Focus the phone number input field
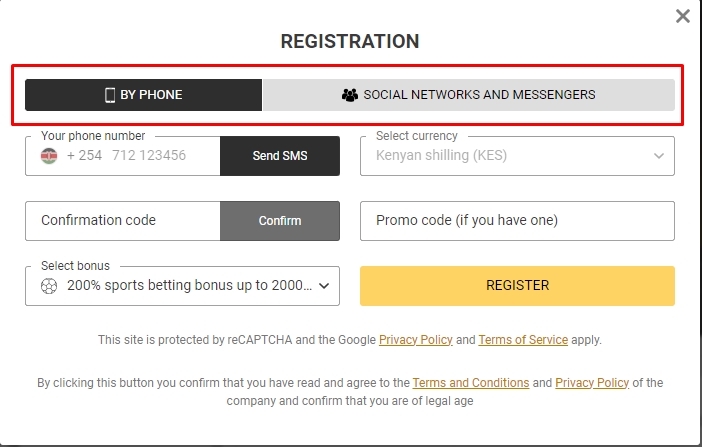Screen dimensions: 702x447 [141, 156]
